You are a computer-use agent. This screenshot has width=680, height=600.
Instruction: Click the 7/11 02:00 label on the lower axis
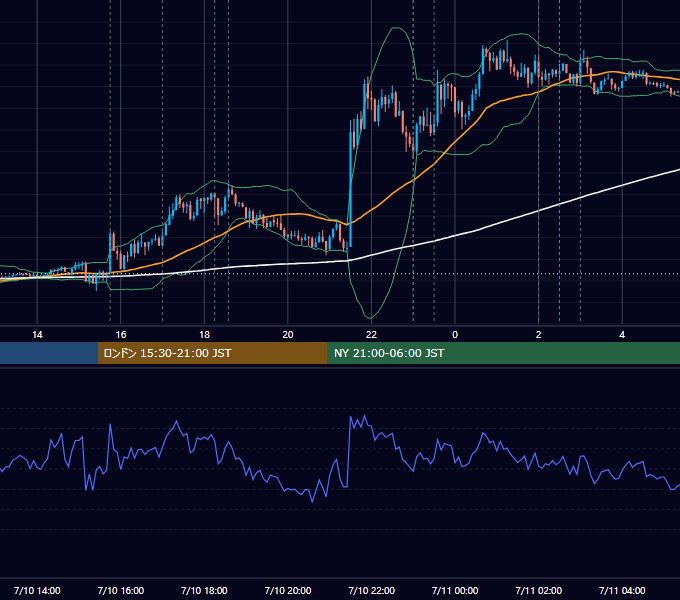[539, 590]
